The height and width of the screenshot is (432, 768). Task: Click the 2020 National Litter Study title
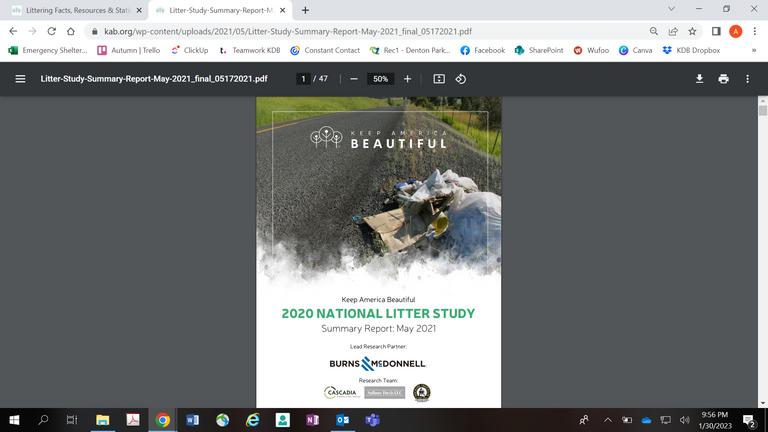pyautogui.click(x=378, y=313)
